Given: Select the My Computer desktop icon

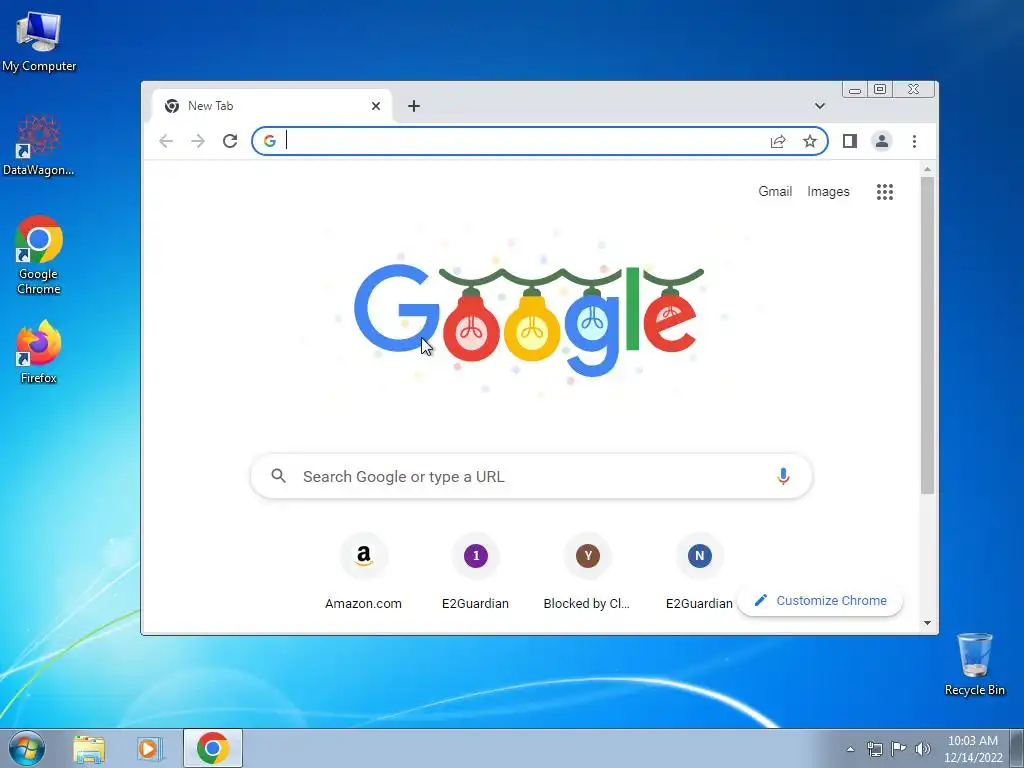Looking at the screenshot, I should [39, 40].
